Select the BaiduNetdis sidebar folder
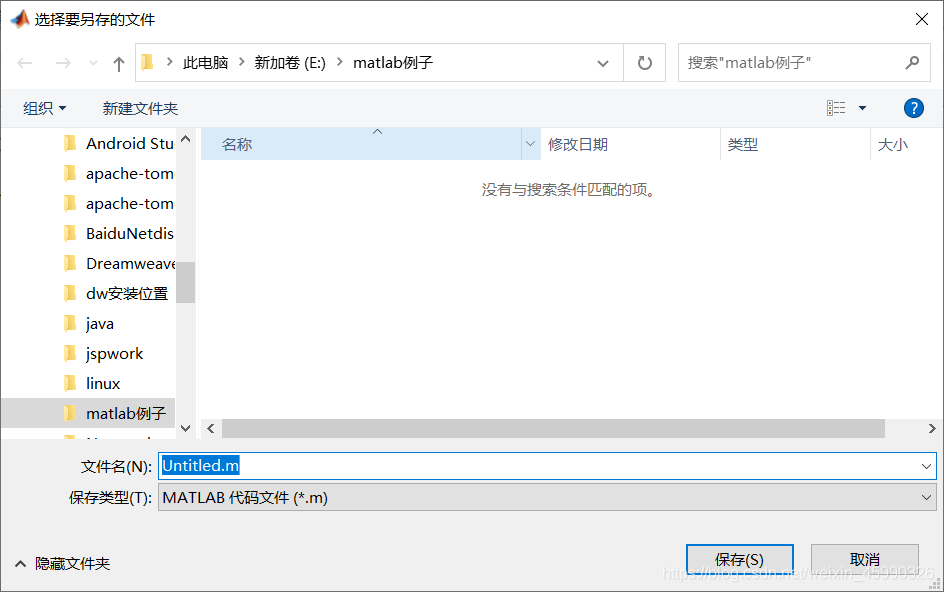 coord(131,233)
